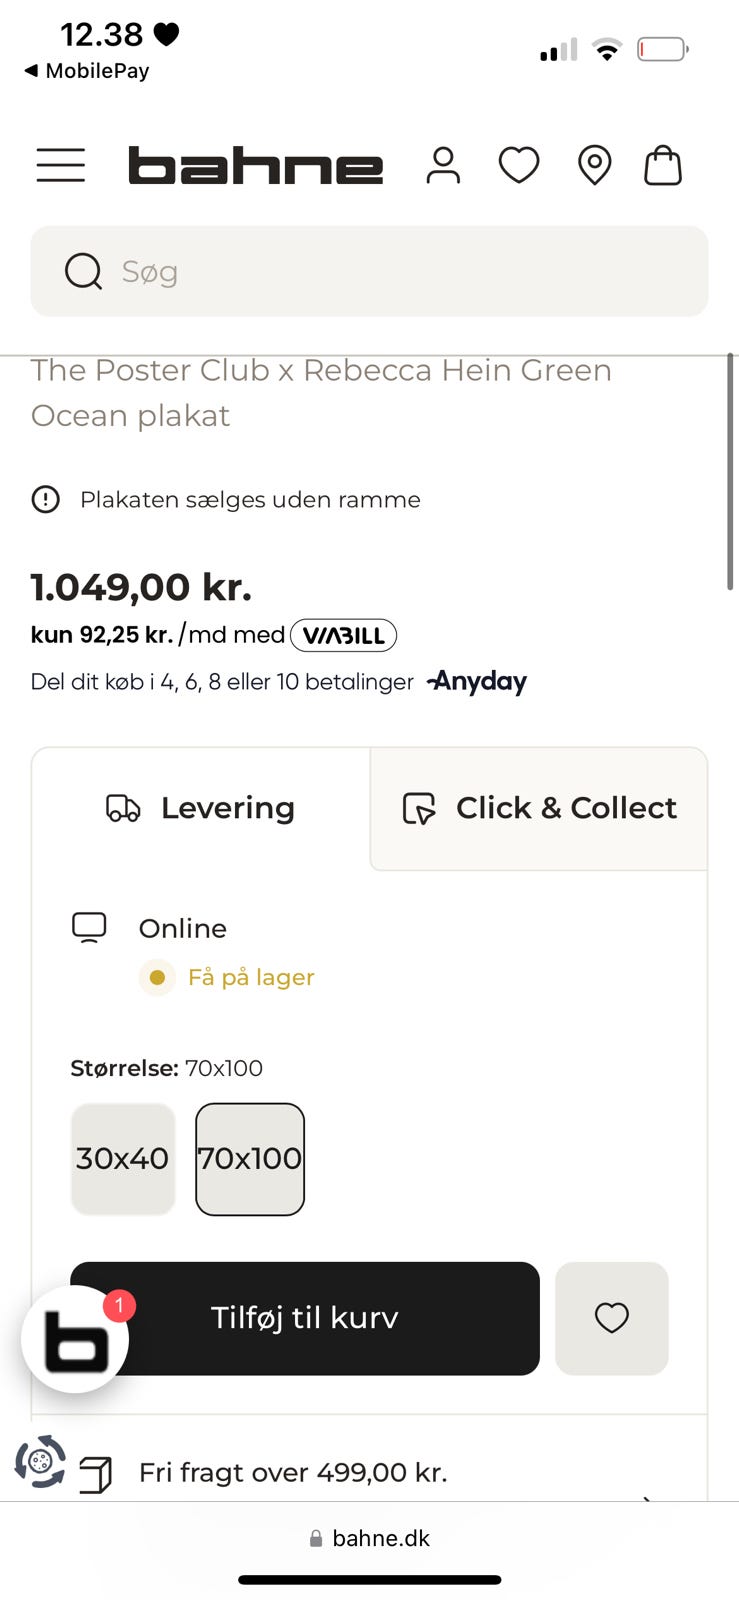Go back to MobilePay app

[87, 71]
